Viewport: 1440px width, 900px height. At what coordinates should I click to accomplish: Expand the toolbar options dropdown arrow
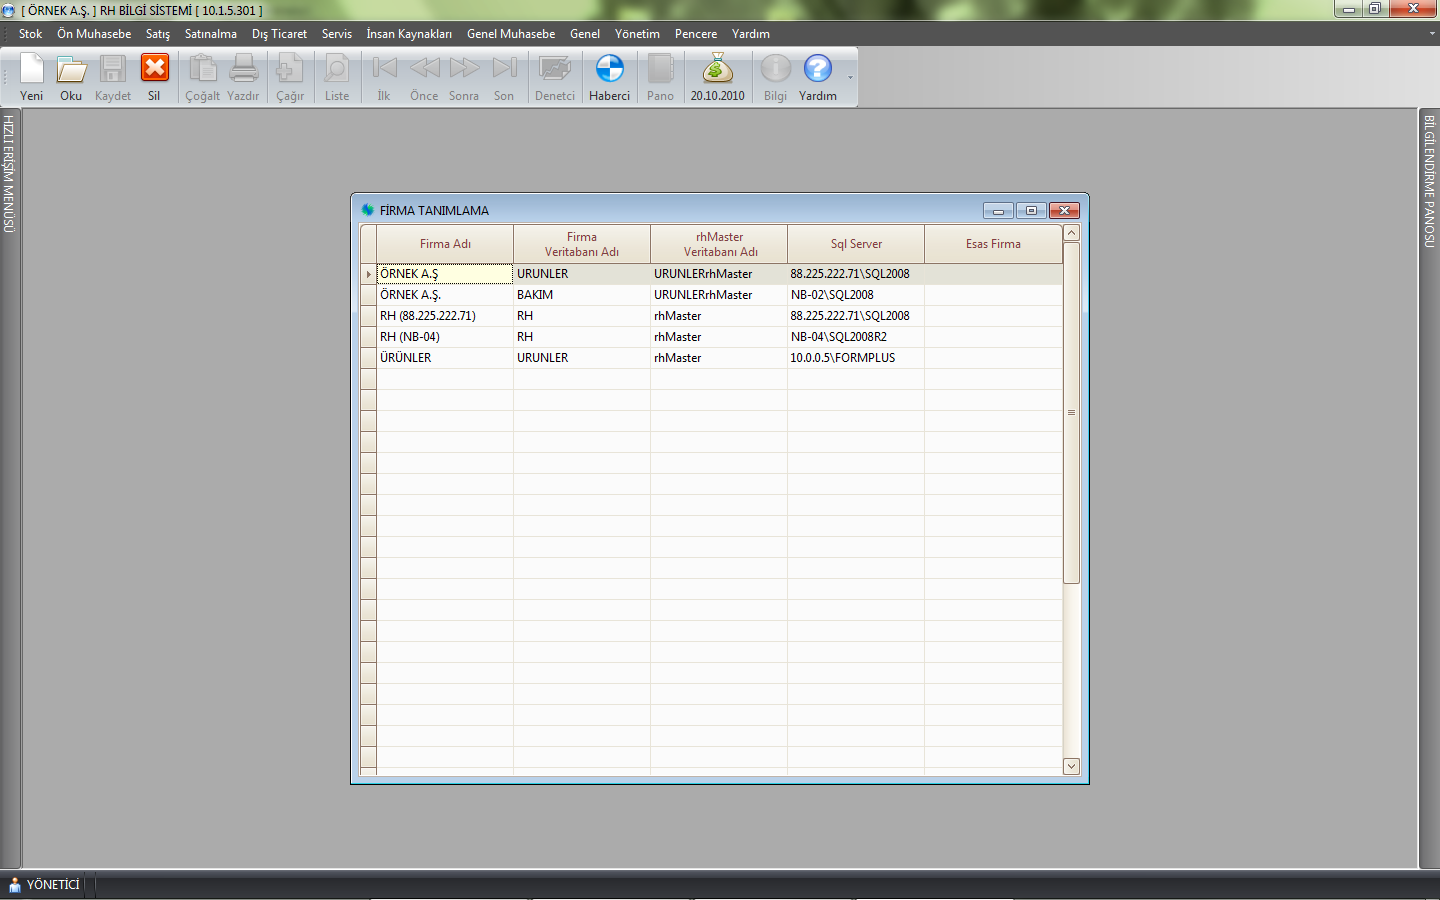[851, 78]
